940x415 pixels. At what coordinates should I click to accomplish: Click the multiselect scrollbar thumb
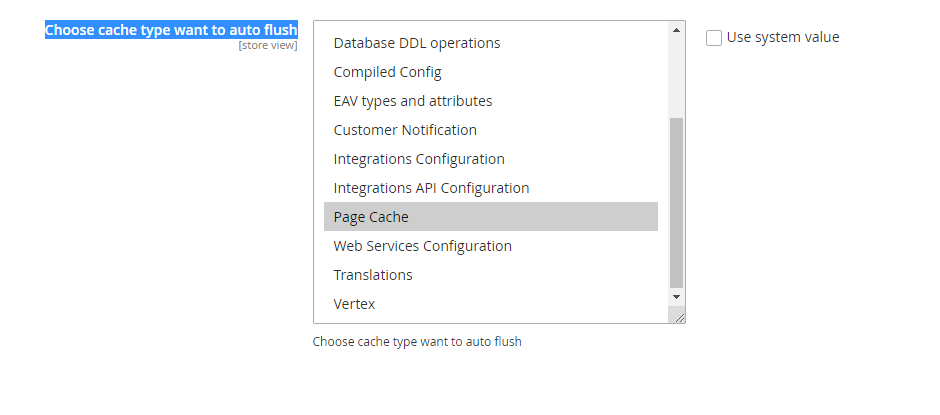[x=677, y=200]
